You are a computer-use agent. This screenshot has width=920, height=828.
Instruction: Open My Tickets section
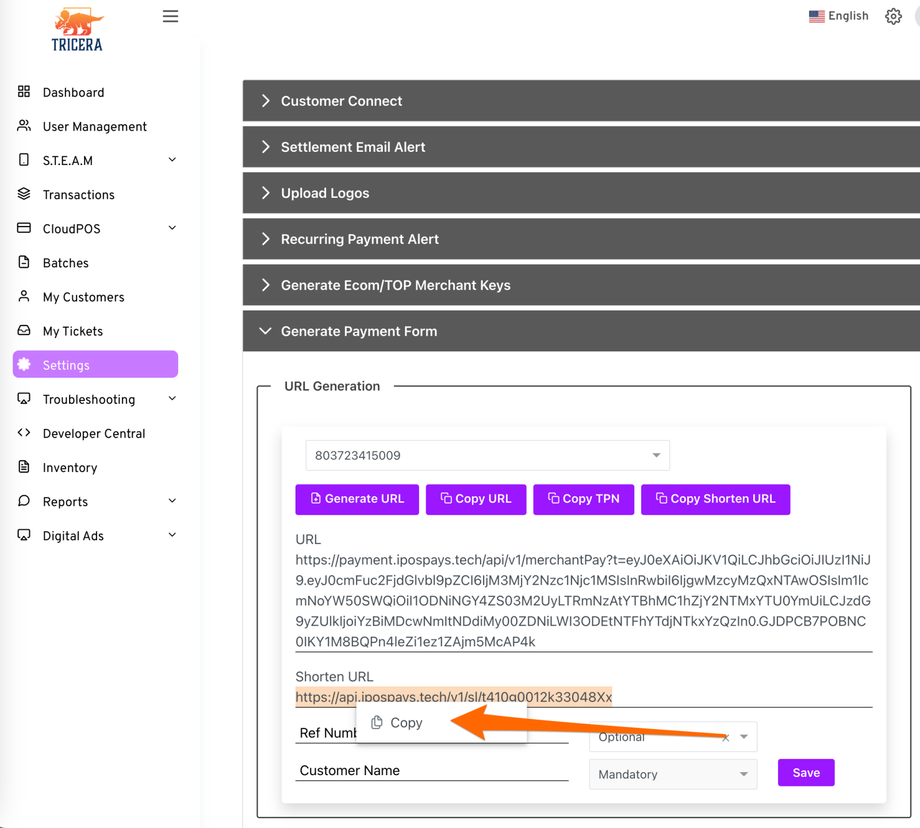pos(72,331)
